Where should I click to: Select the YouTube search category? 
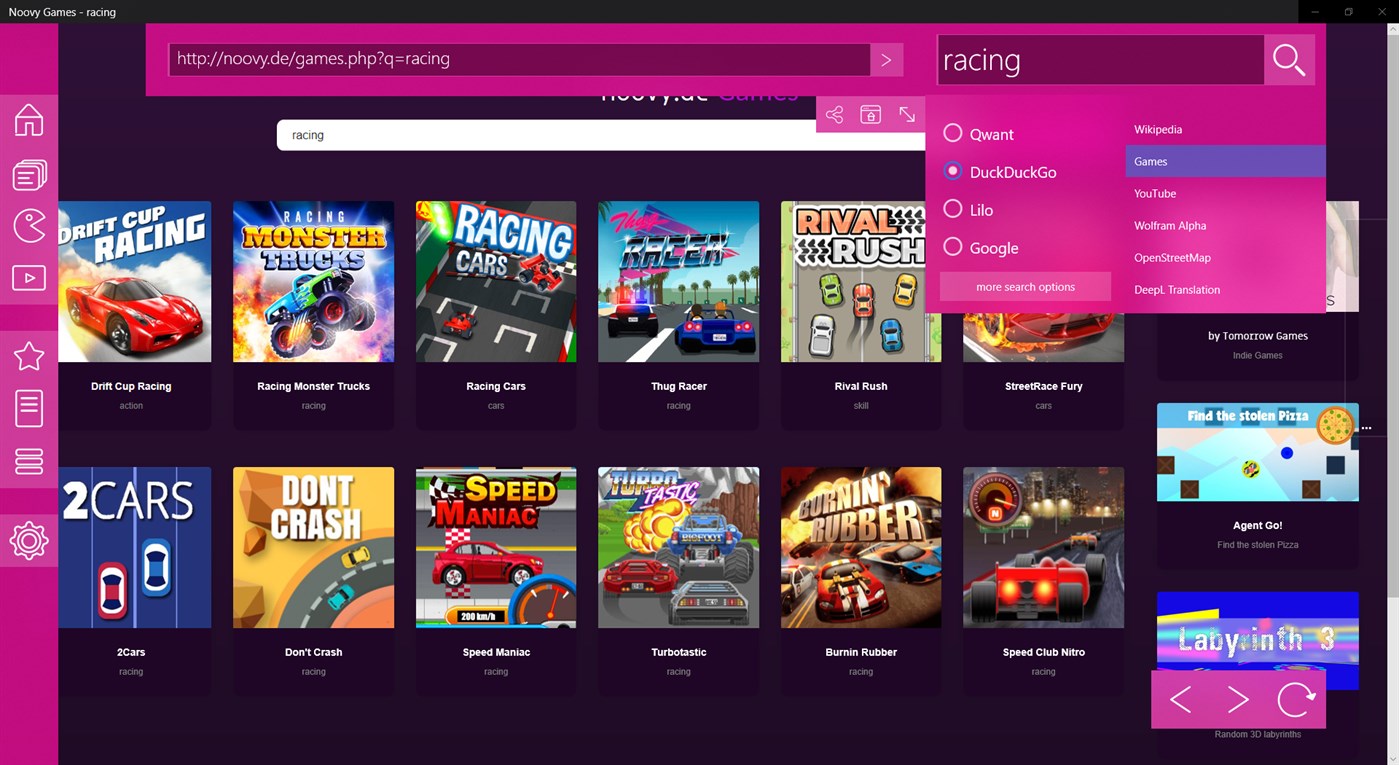pos(1155,193)
